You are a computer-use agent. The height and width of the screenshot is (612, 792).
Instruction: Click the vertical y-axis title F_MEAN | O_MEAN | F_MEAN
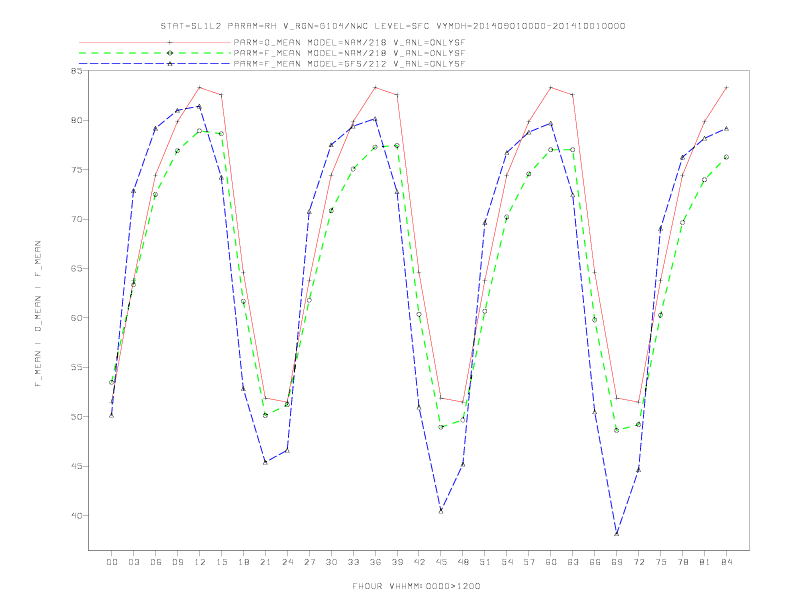(38, 314)
